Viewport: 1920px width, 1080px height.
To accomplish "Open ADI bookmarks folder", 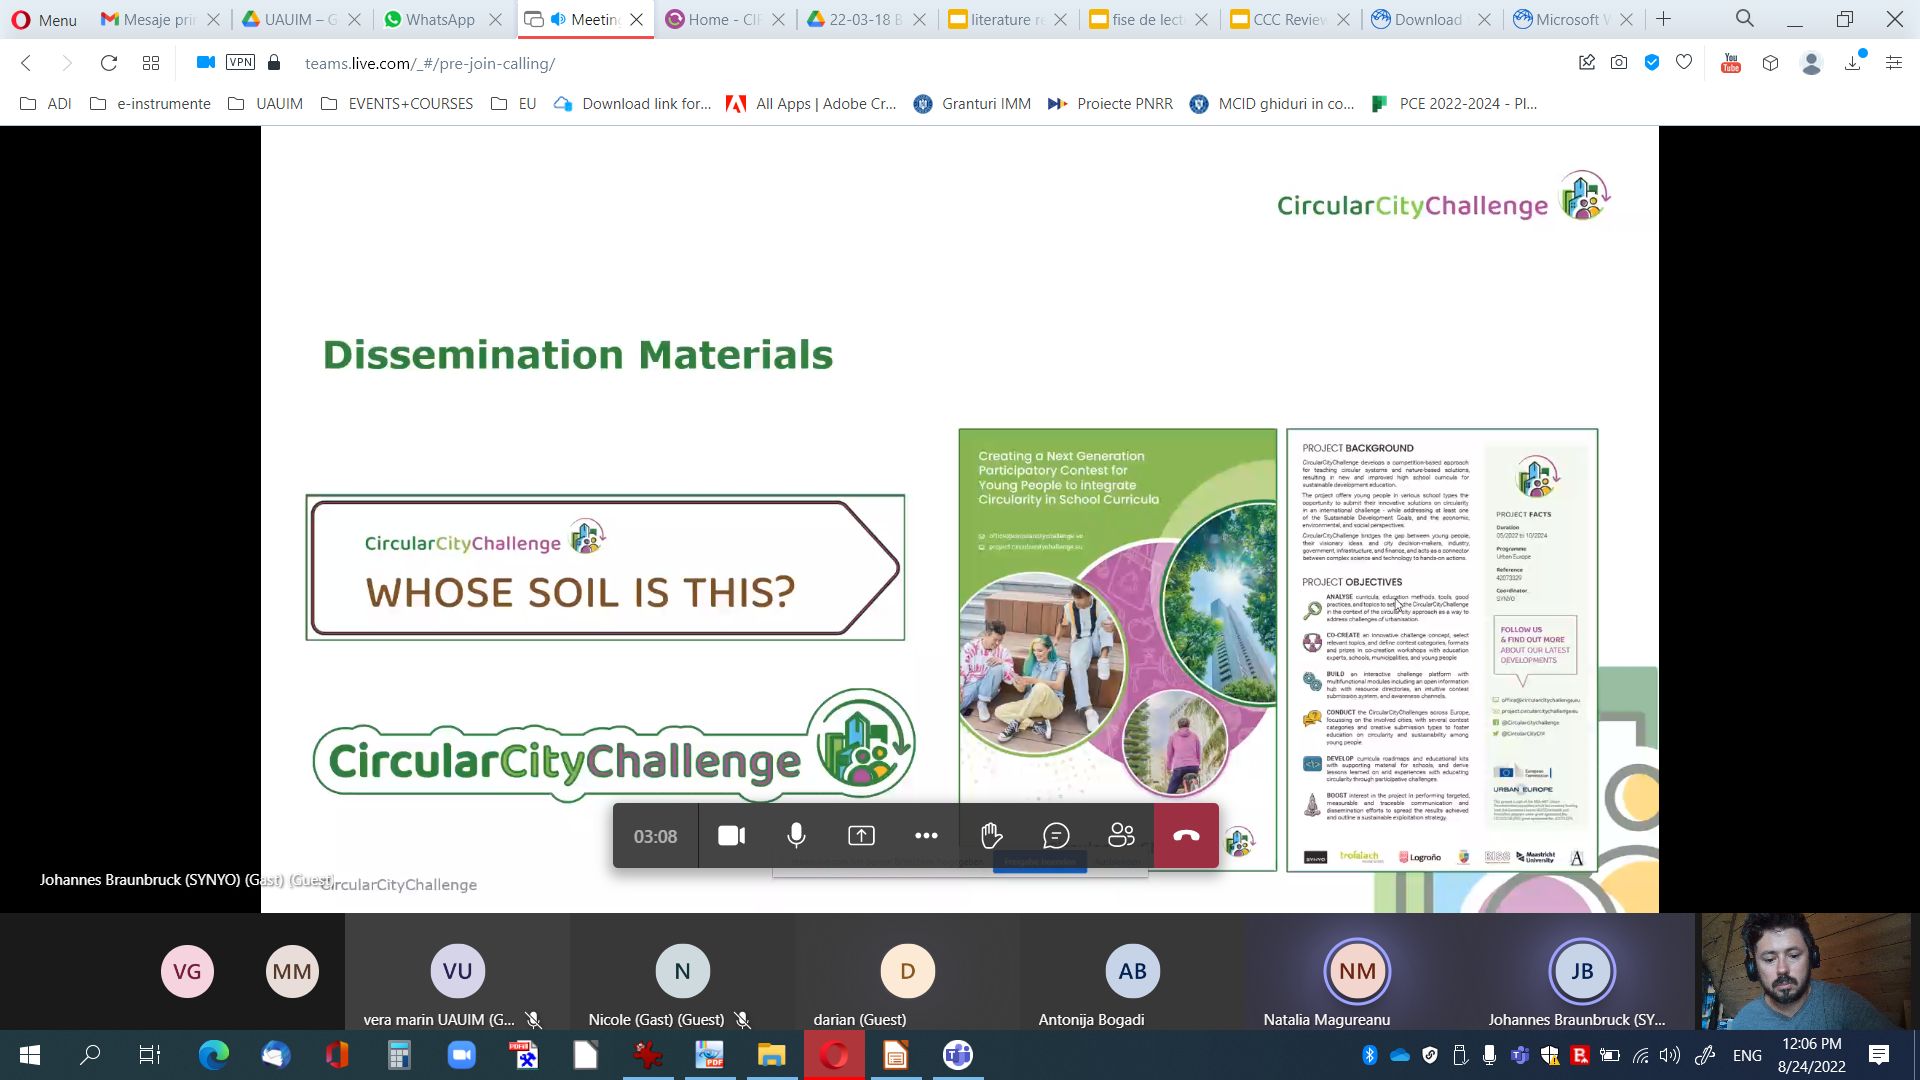I will (46, 103).
